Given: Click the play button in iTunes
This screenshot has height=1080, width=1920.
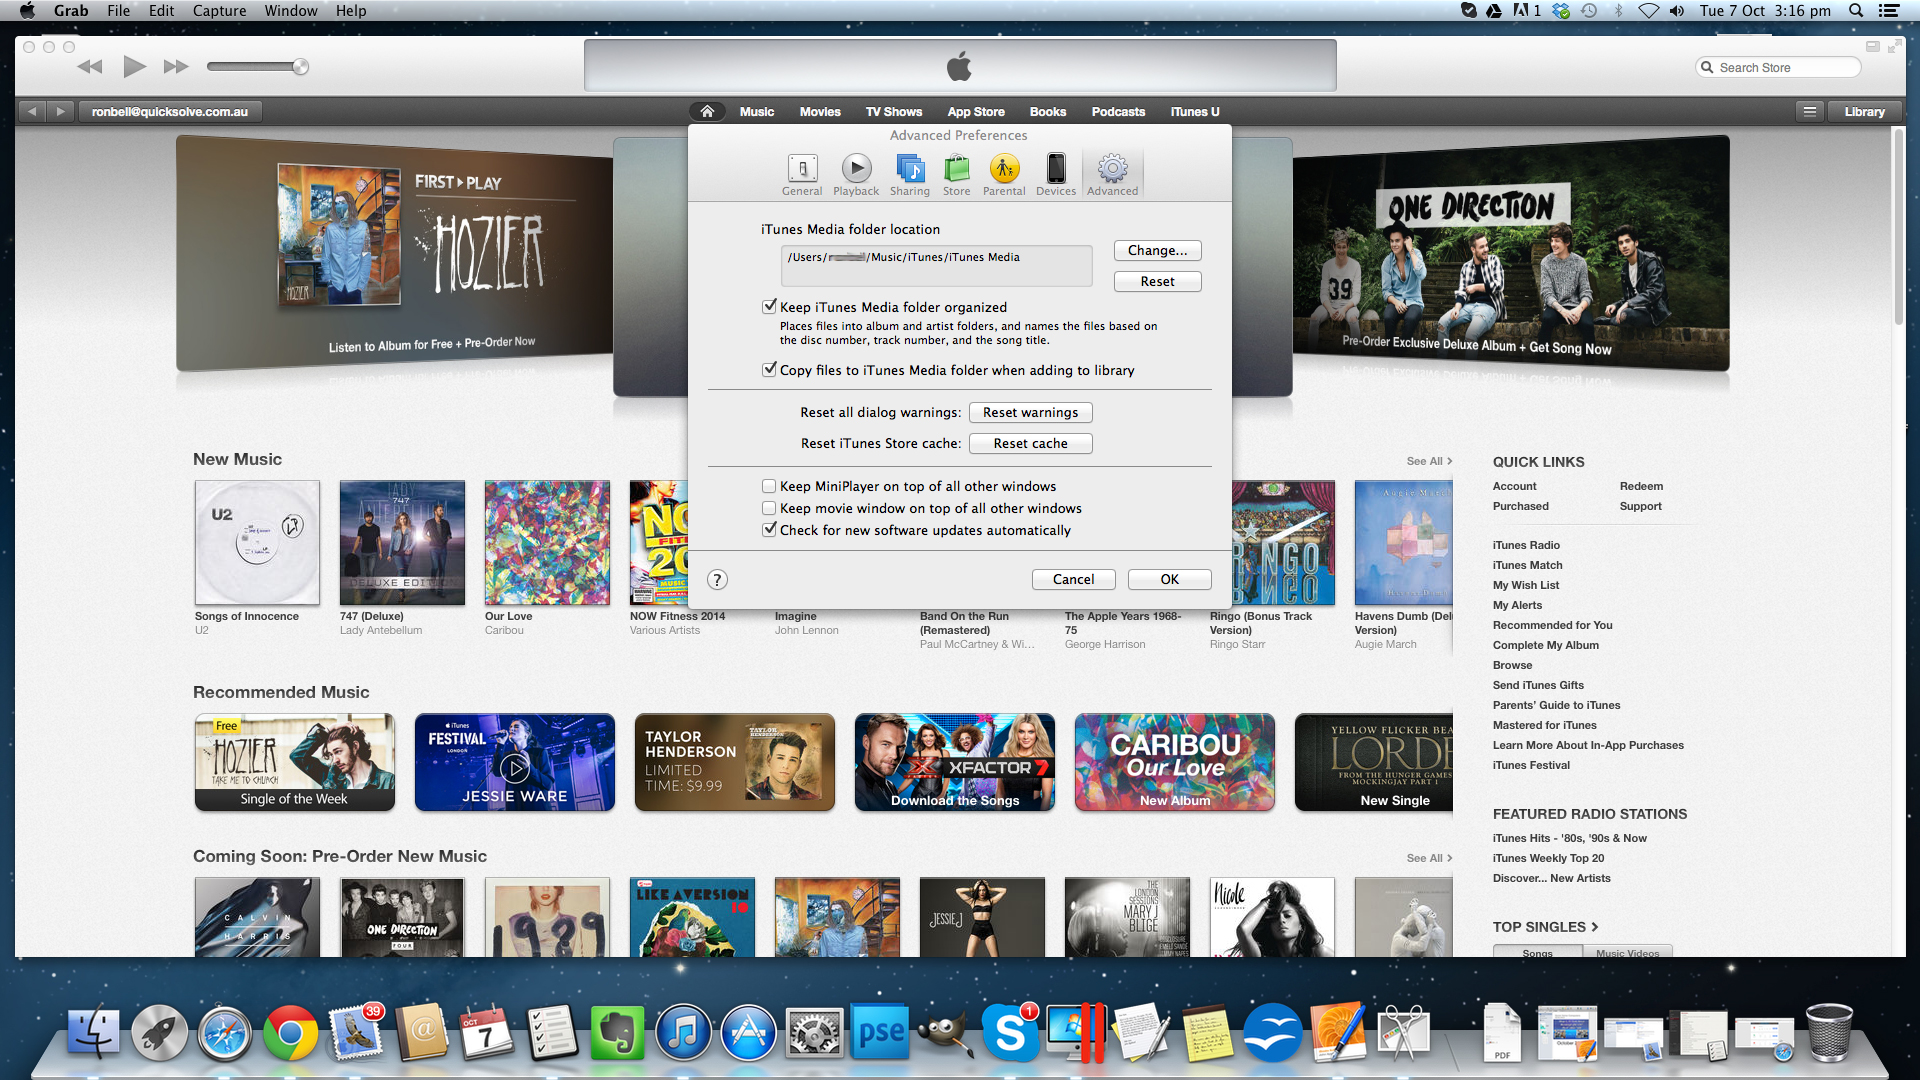Looking at the screenshot, I should point(134,67).
